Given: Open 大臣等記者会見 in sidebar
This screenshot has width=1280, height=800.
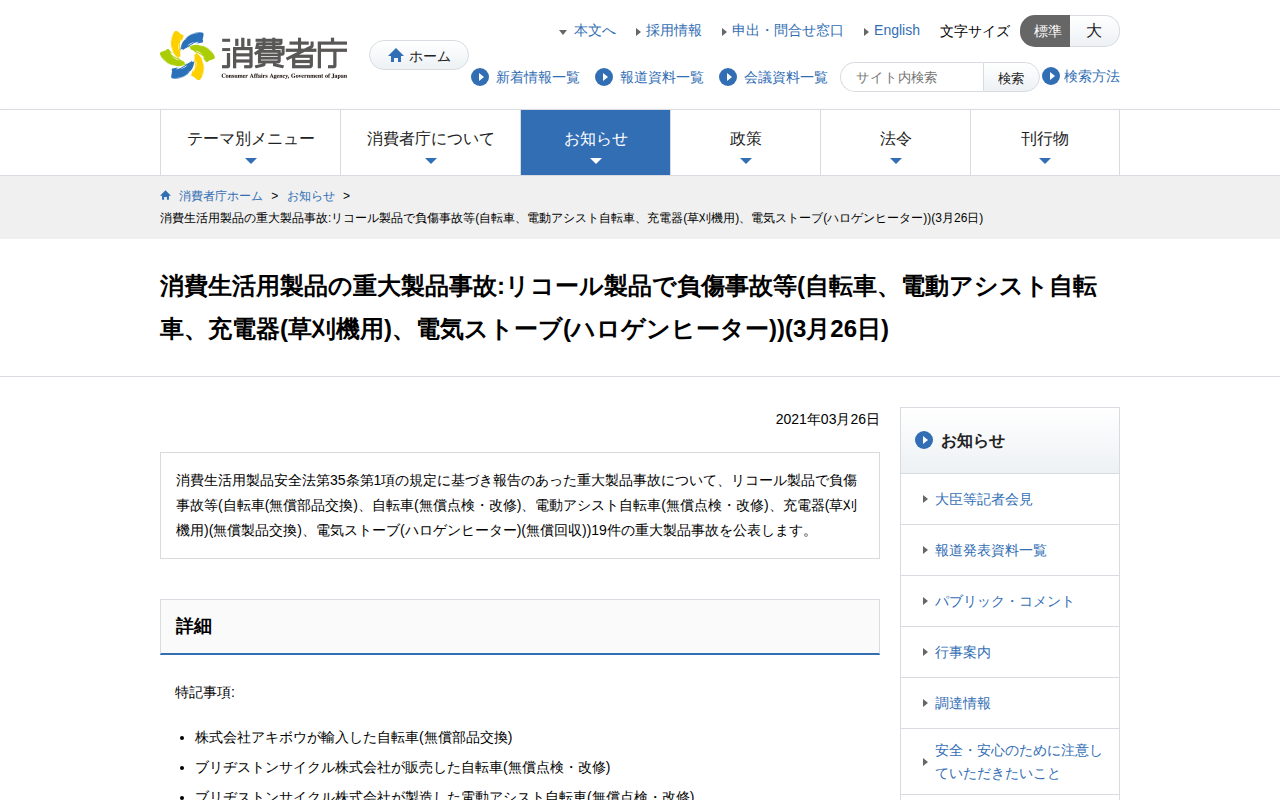Looking at the screenshot, I should (x=983, y=499).
